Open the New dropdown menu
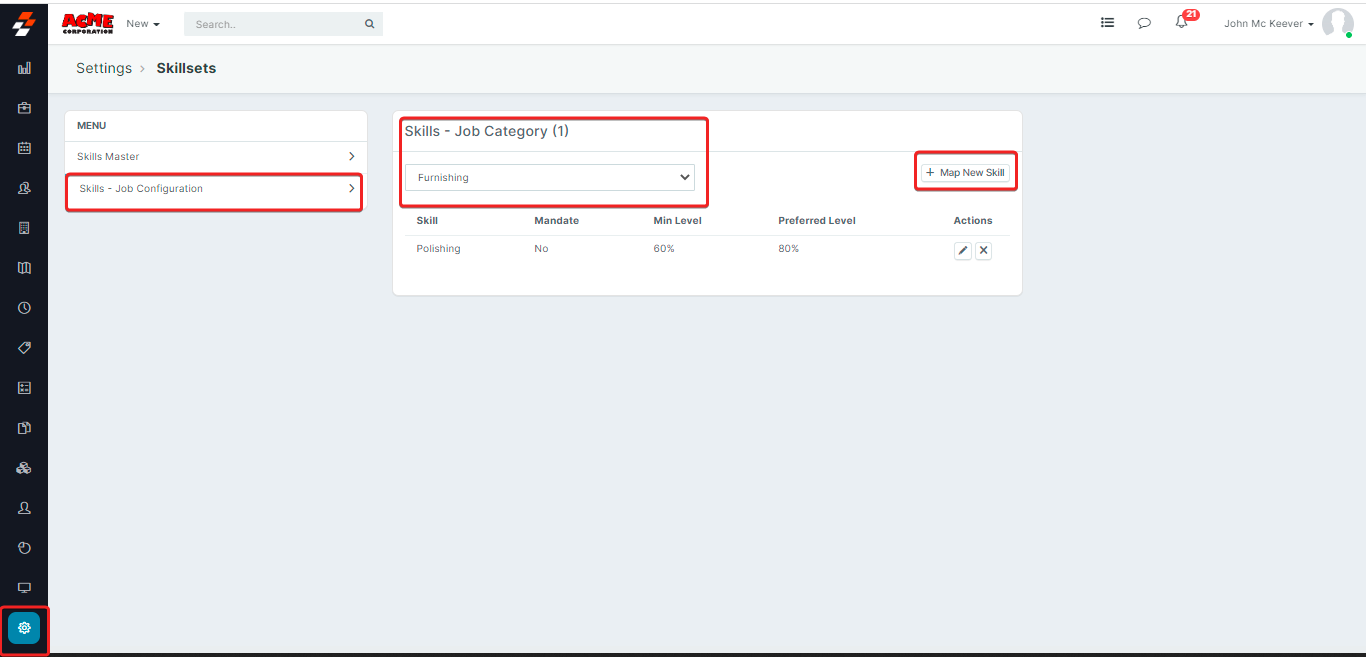 tap(143, 24)
